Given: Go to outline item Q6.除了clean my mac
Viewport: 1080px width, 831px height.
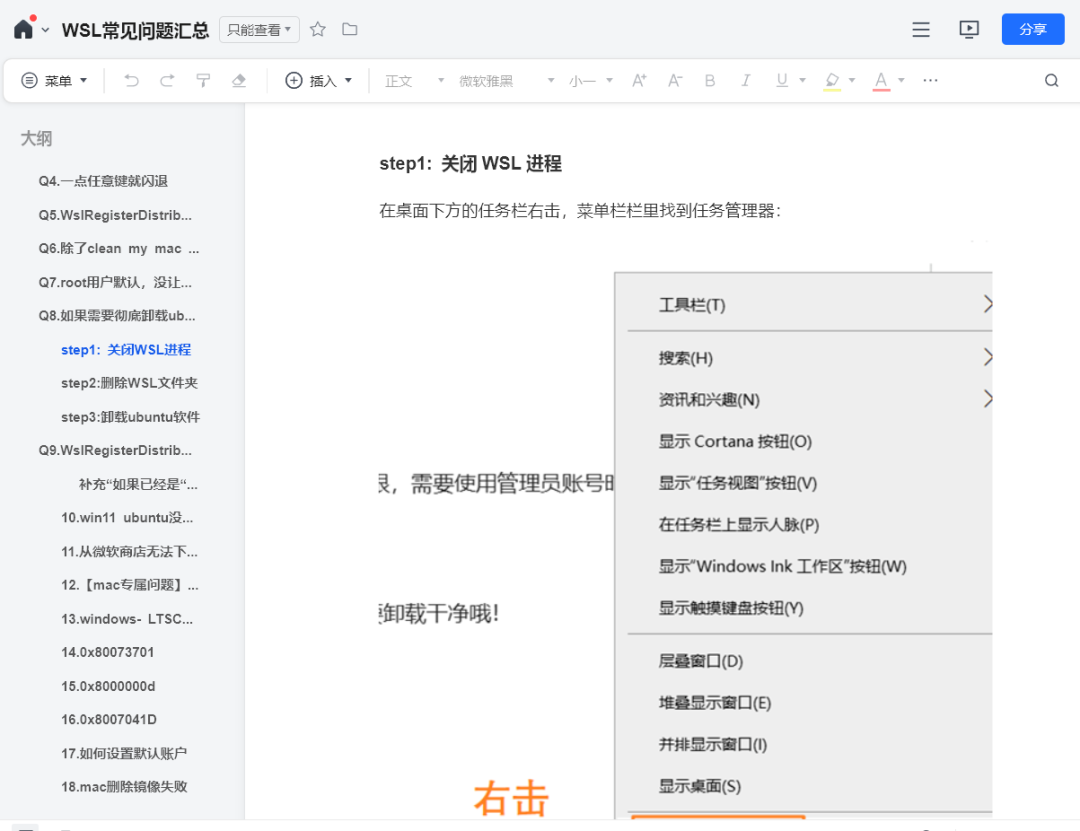Looking at the screenshot, I should pyautogui.click(x=118, y=249).
